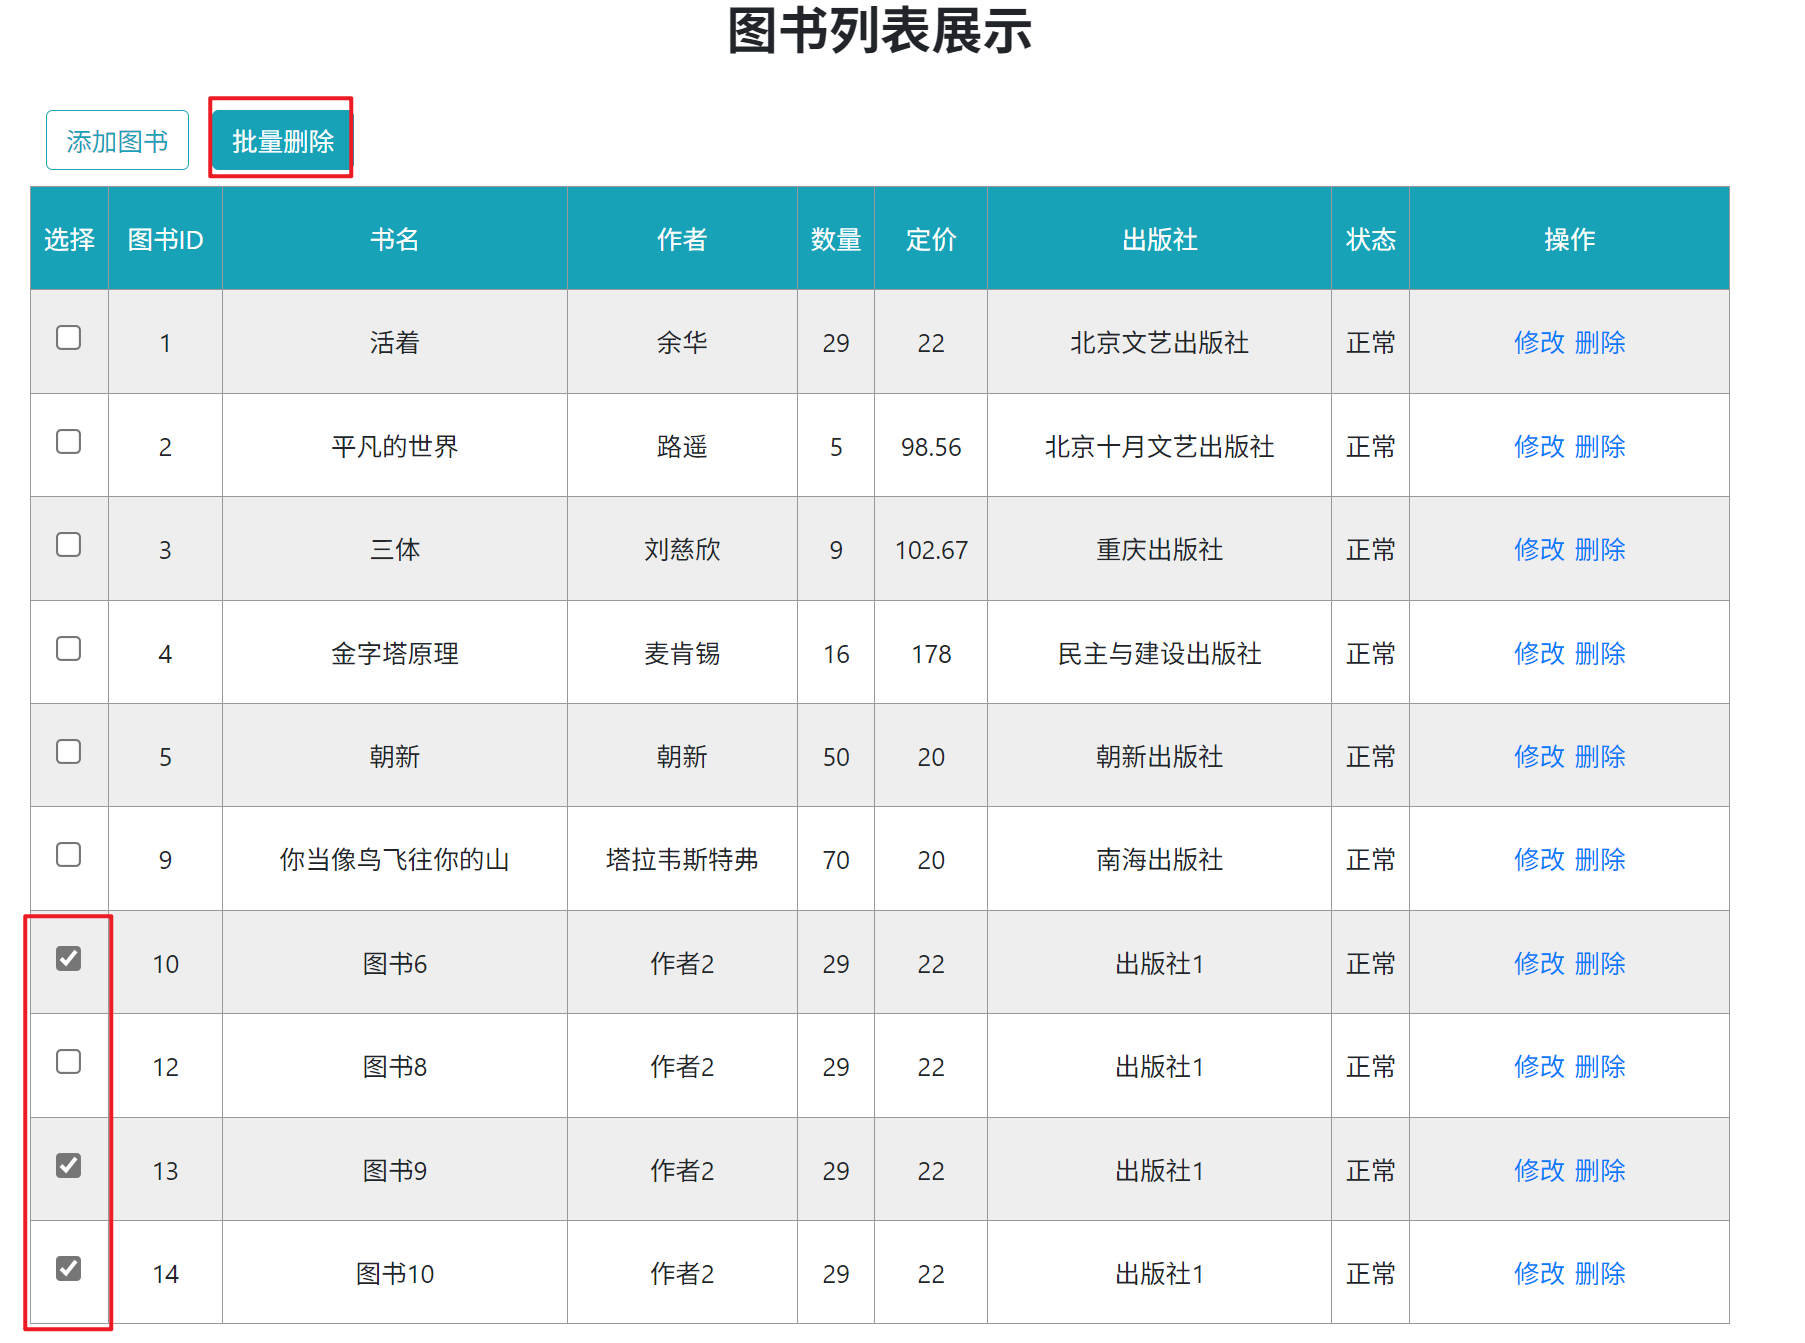The height and width of the screenshot is (1343, 1805).
Task: Check the checkbox for book 活着
Action: coord(68,338)
